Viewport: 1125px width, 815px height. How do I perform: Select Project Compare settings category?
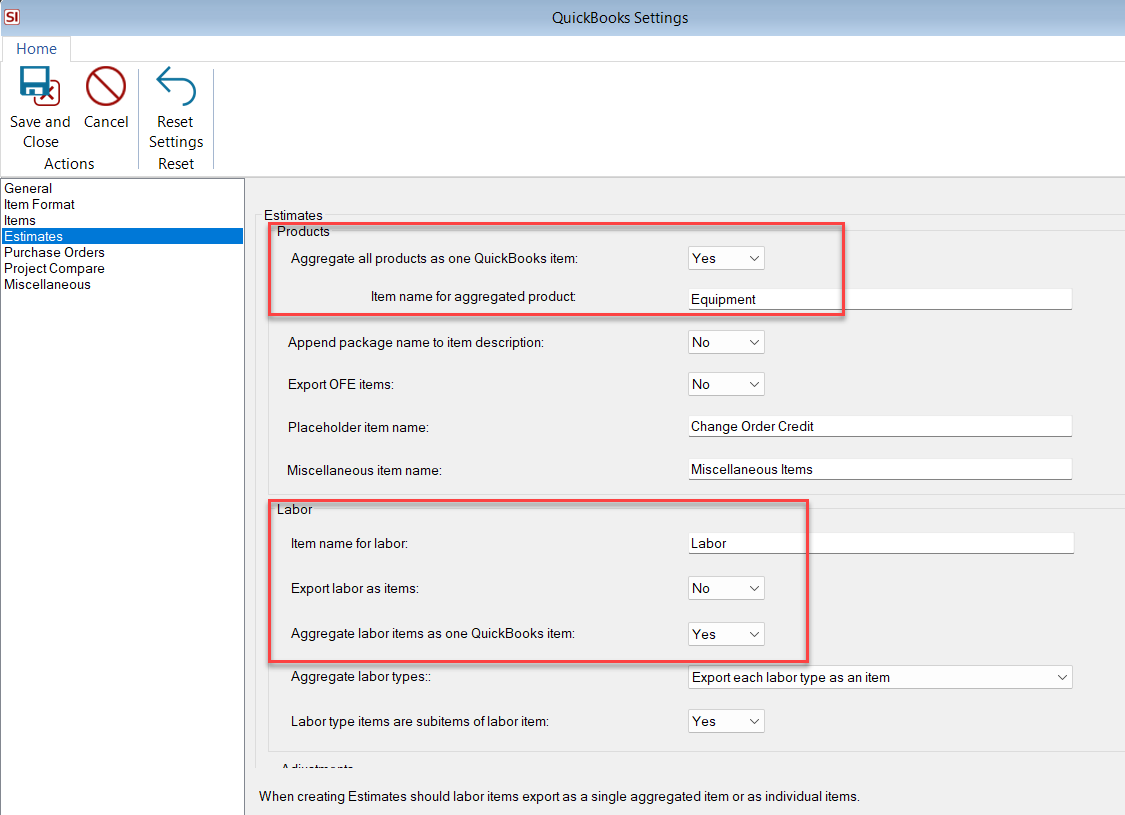(x=54, y=268)
